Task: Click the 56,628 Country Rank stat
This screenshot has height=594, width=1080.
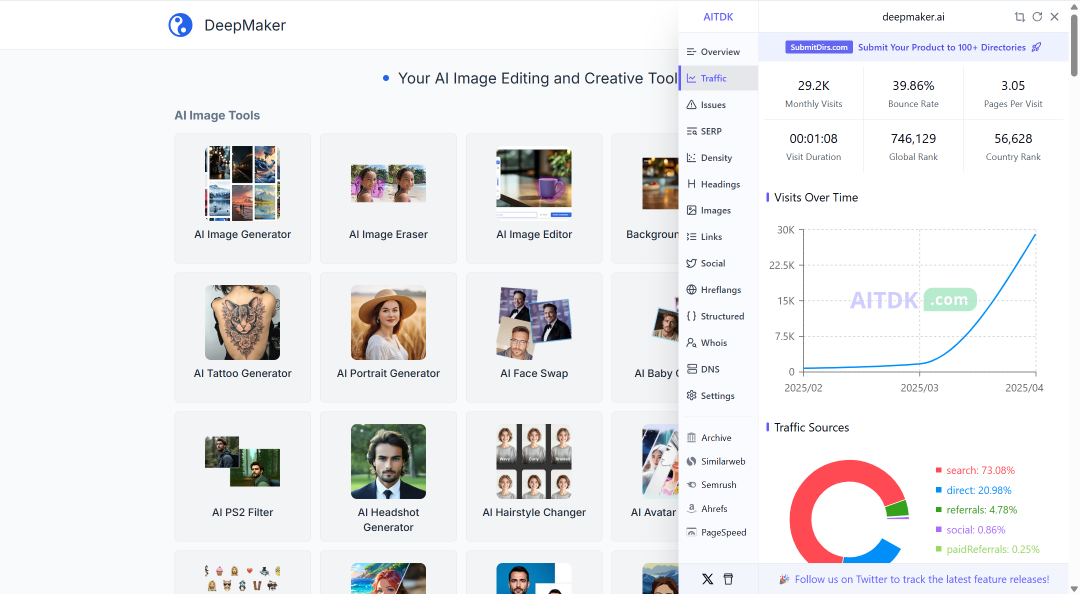Action: tap(1013, 147)
